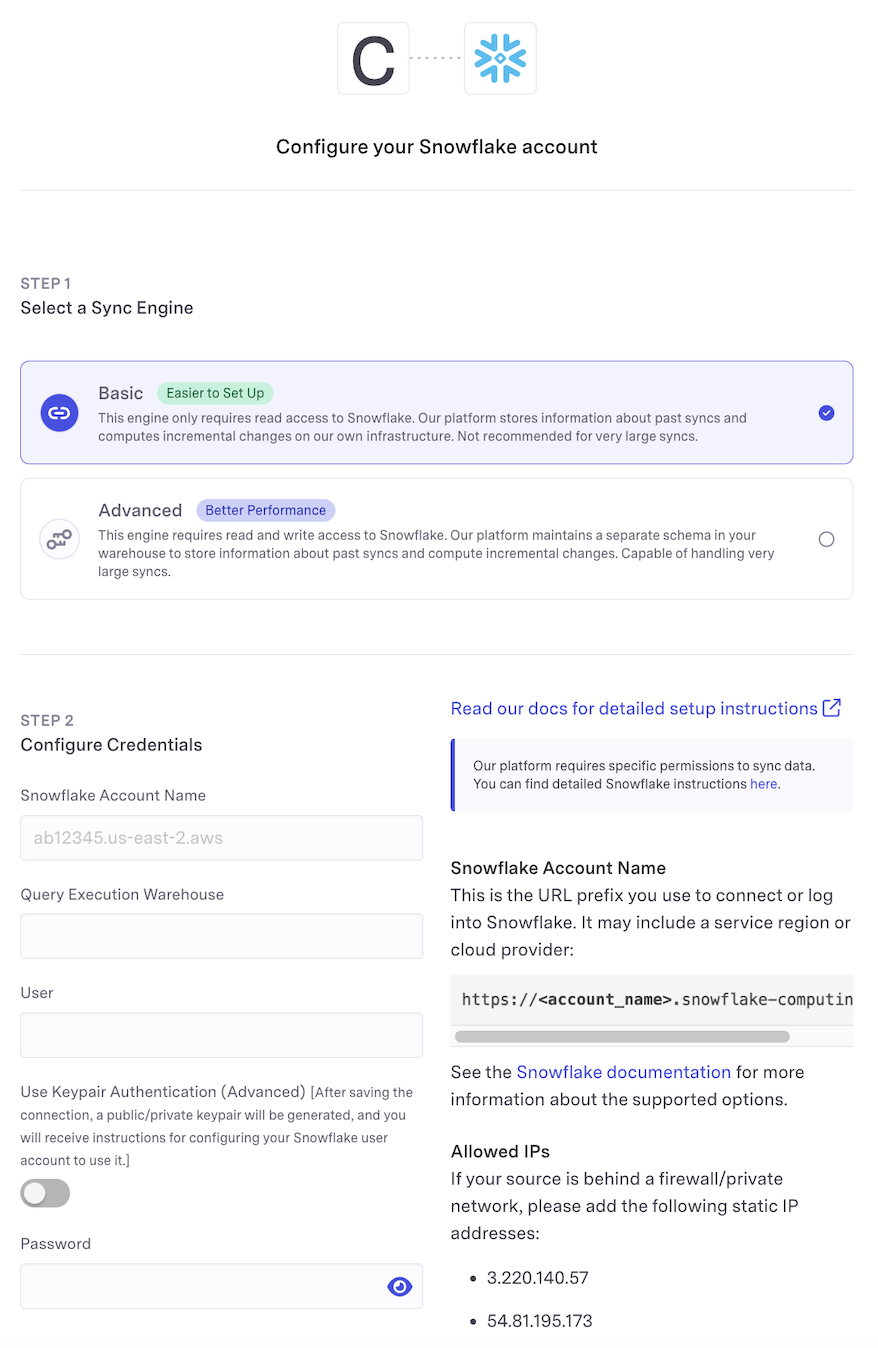Click the 'Easier to Set Up' badge
Viewport: 878px width, 1348px height.
[x=216, y=393]
